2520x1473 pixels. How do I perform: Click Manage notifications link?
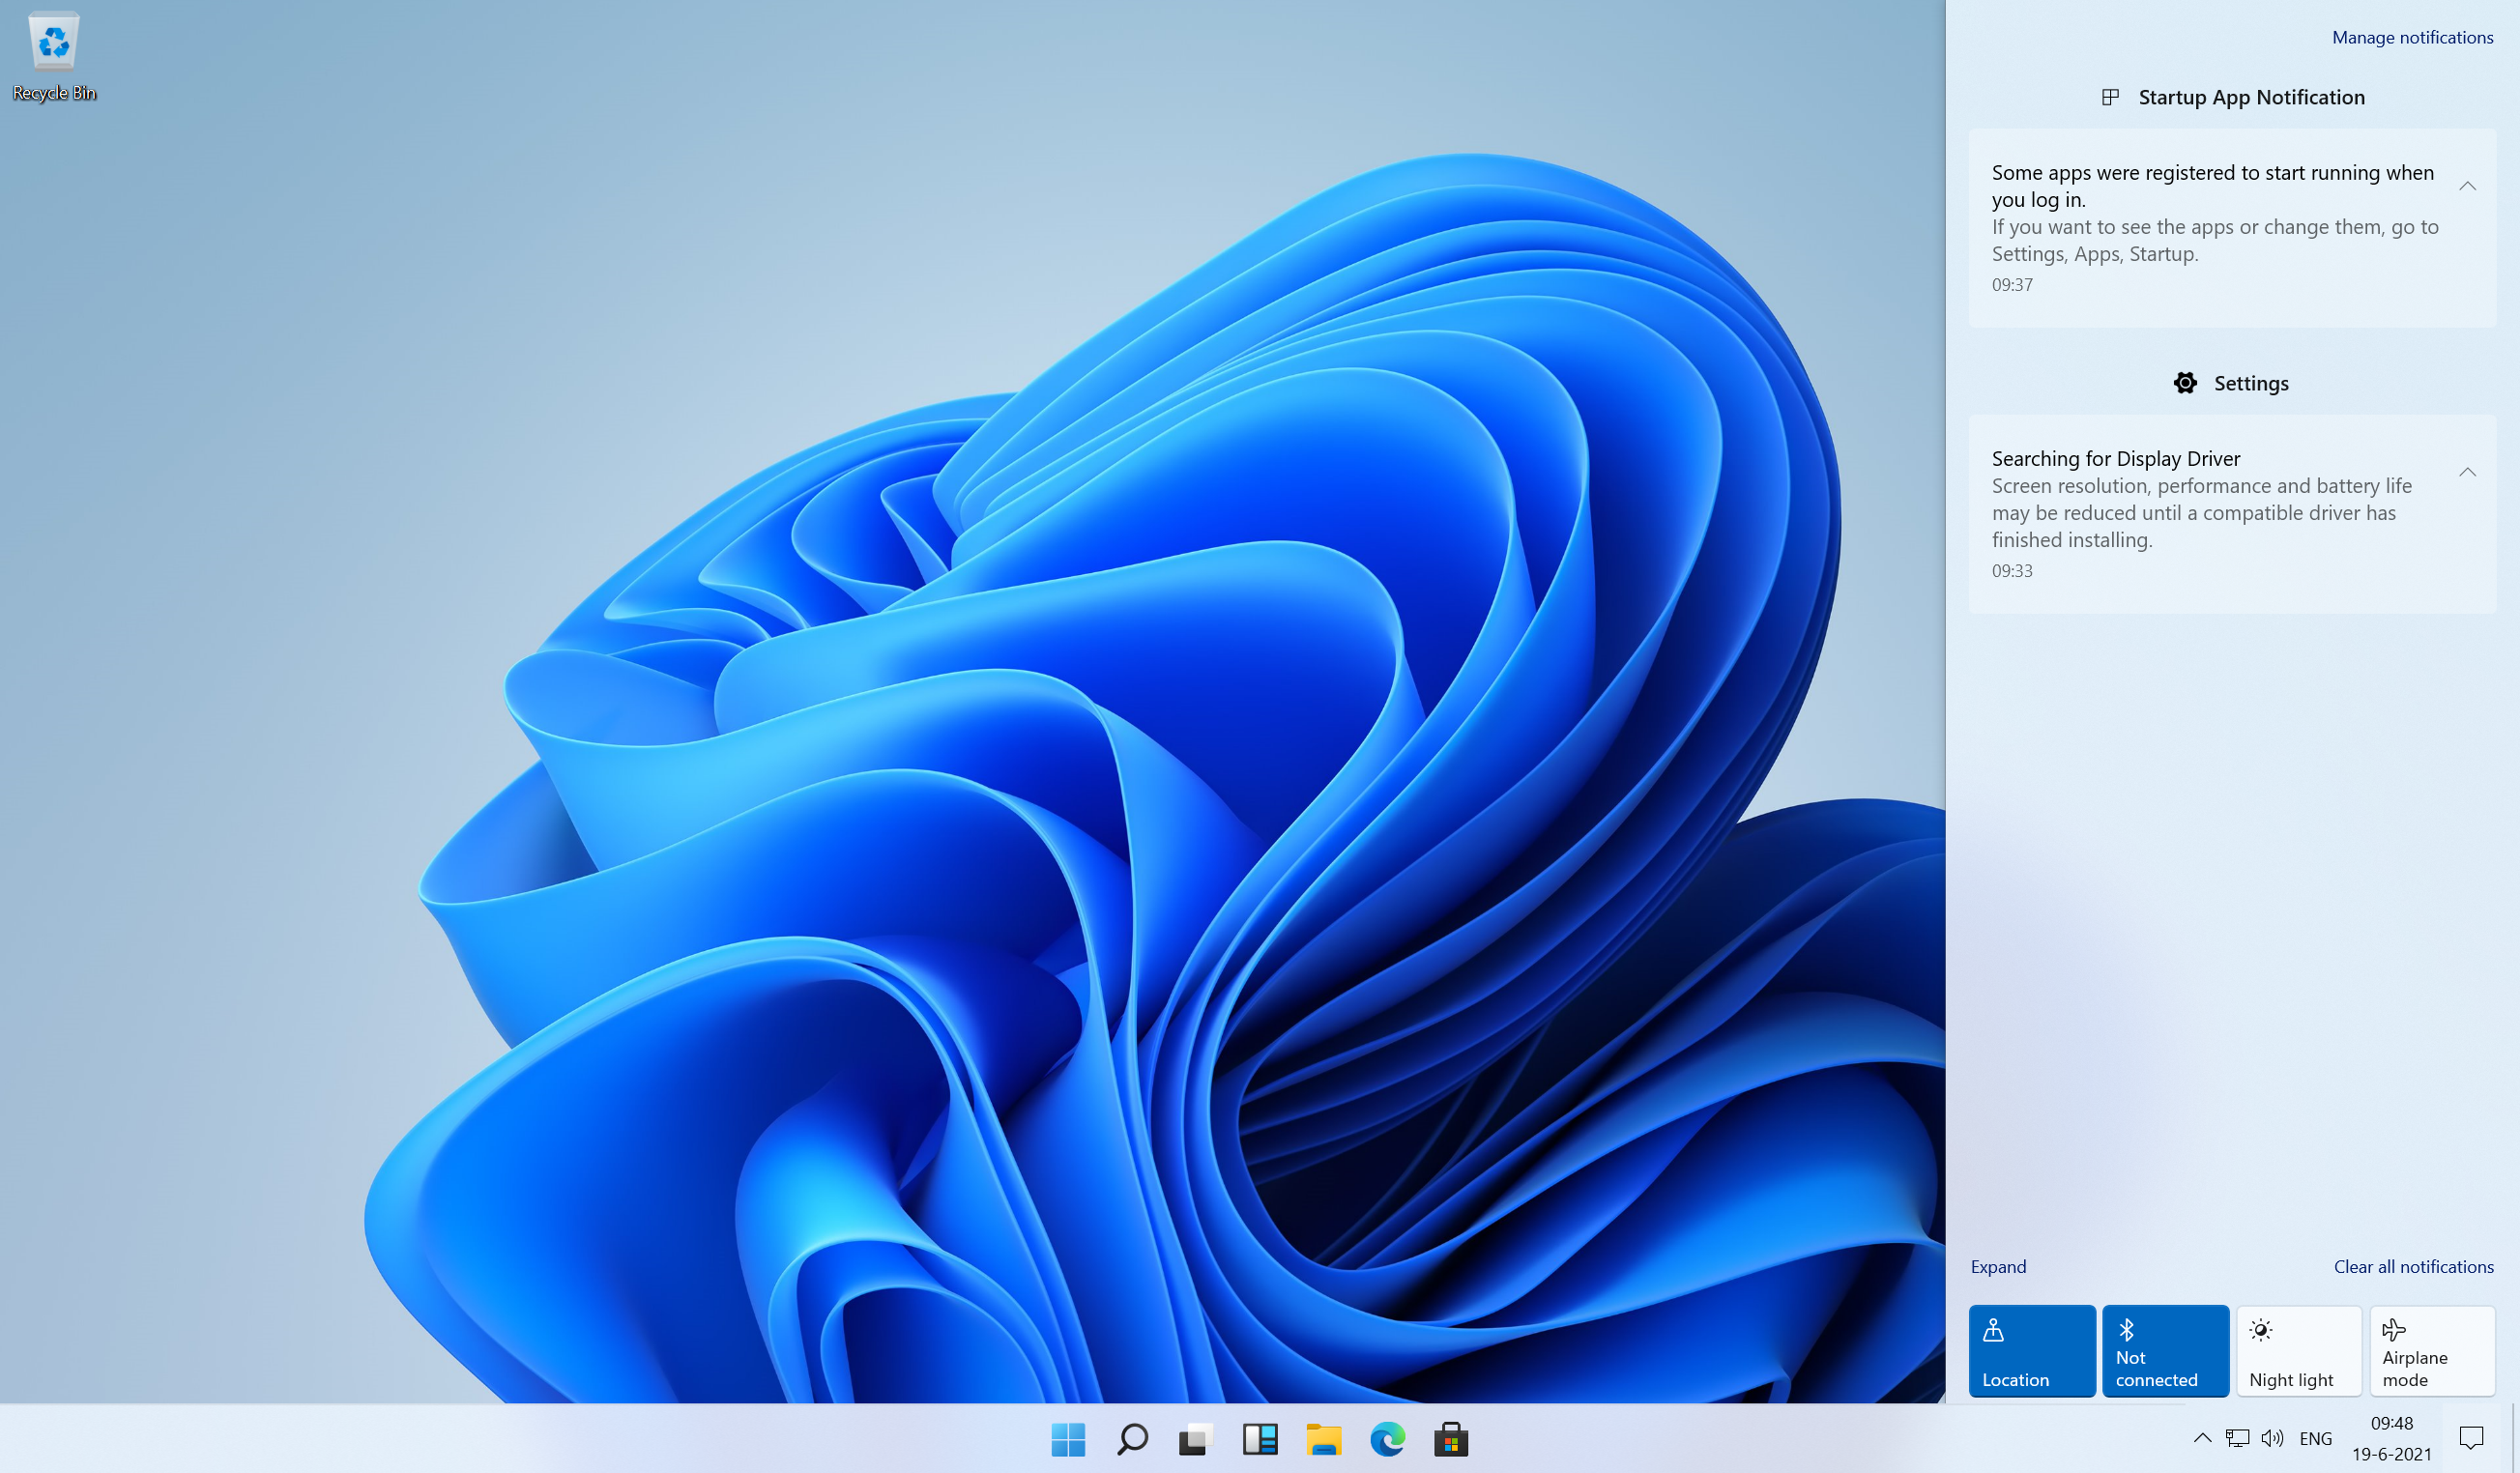click(x=2412, y=37)
